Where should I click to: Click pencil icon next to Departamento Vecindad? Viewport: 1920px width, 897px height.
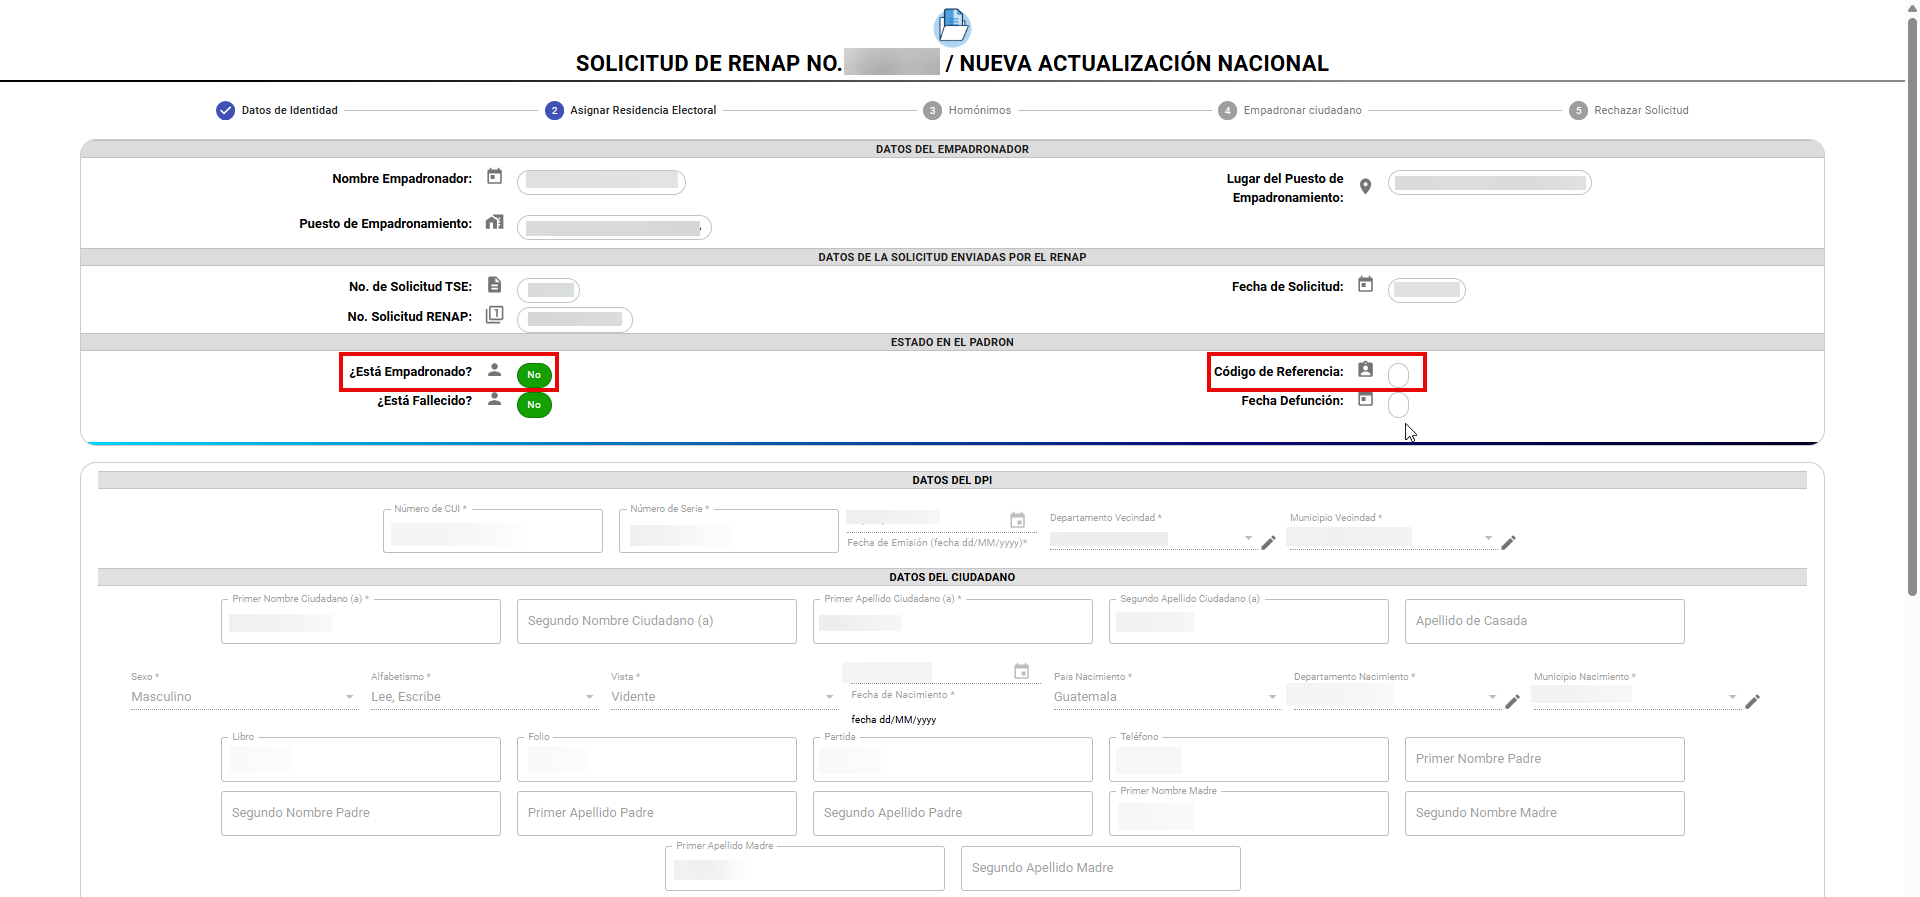[x=1268, y=543]
